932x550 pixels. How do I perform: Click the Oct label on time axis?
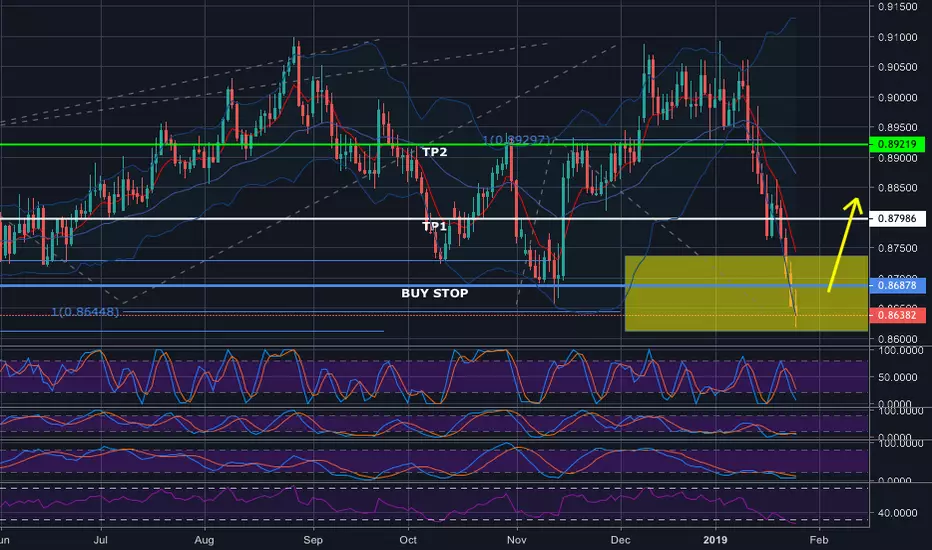tap(408, 540)
